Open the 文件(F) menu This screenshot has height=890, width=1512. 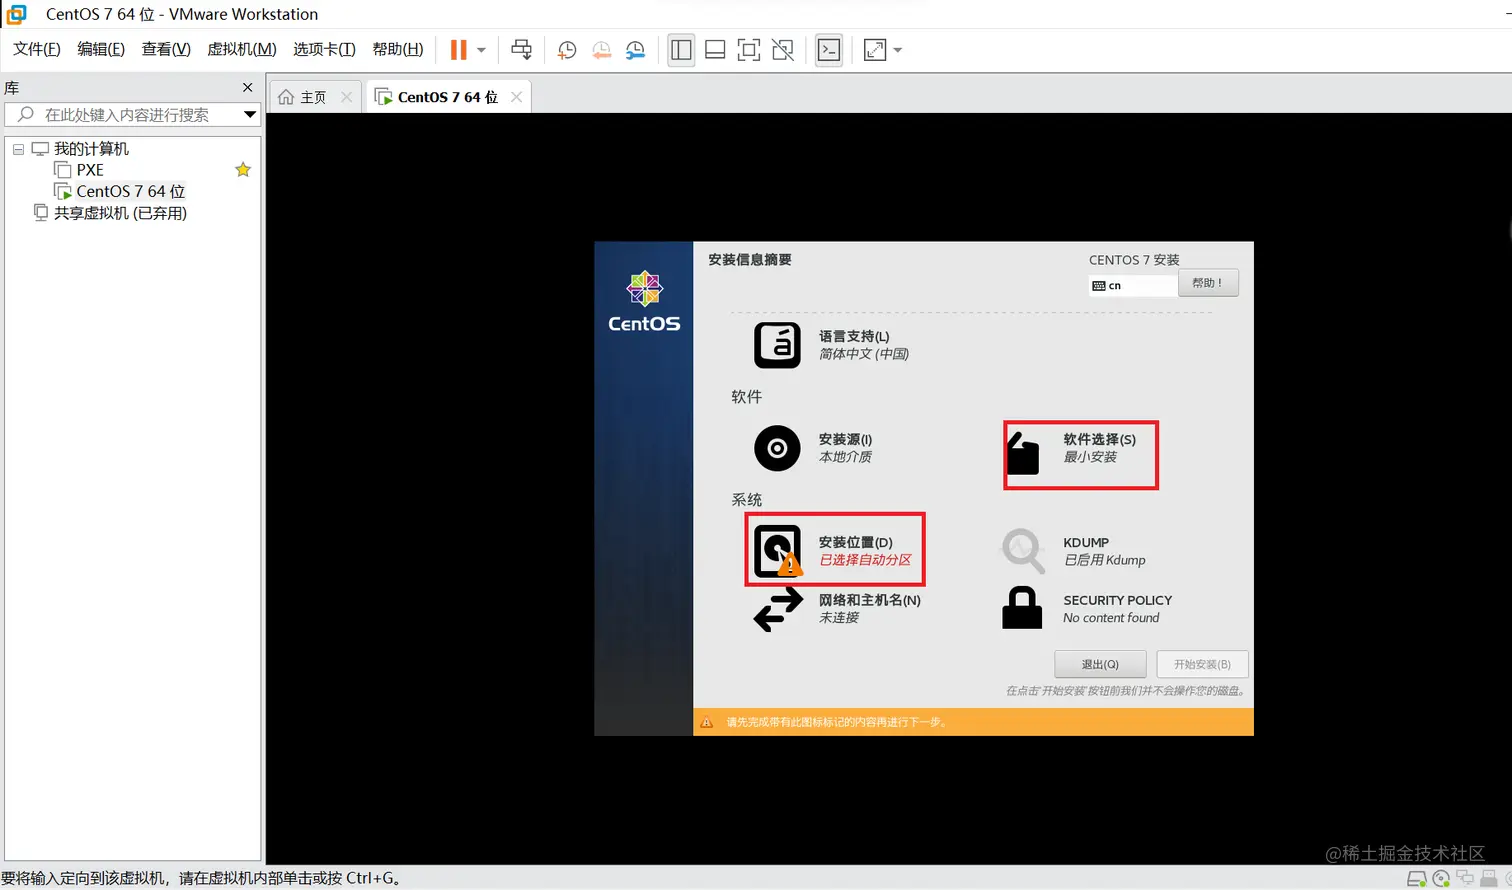(x=37, y=49)
